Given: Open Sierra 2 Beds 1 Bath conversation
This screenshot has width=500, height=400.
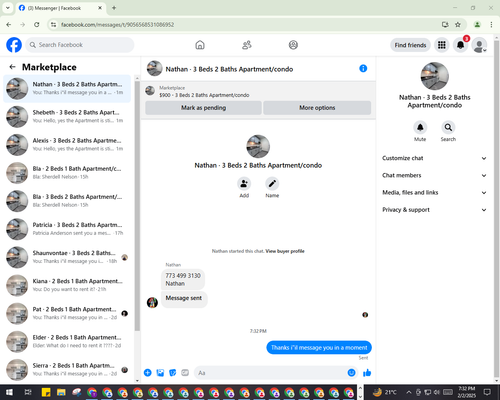Looking at the screenshot, I should pos(67,370).
